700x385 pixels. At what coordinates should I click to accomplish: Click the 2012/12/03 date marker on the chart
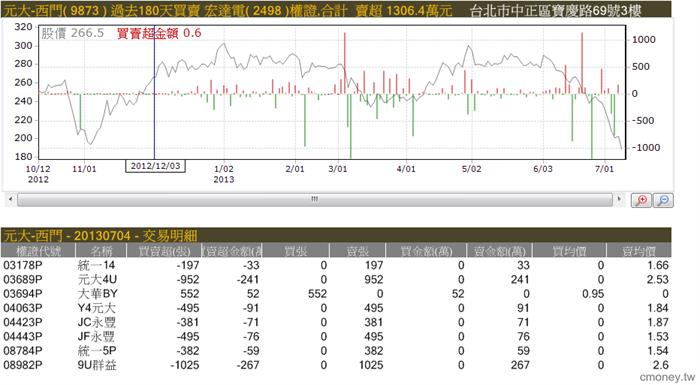155,166
